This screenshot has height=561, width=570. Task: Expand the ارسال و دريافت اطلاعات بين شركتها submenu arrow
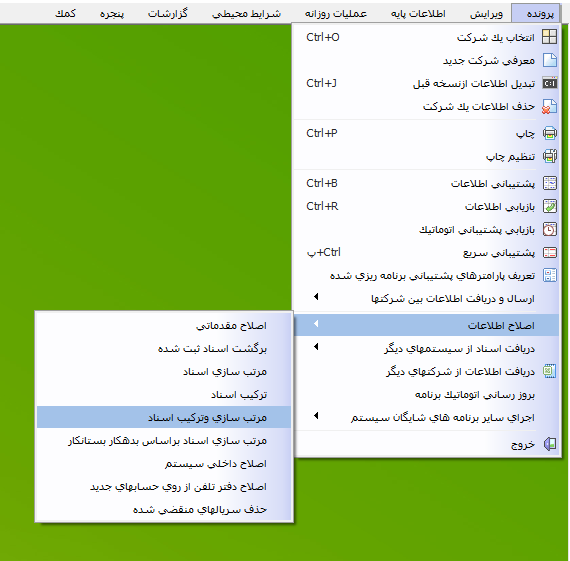point(316,297)
